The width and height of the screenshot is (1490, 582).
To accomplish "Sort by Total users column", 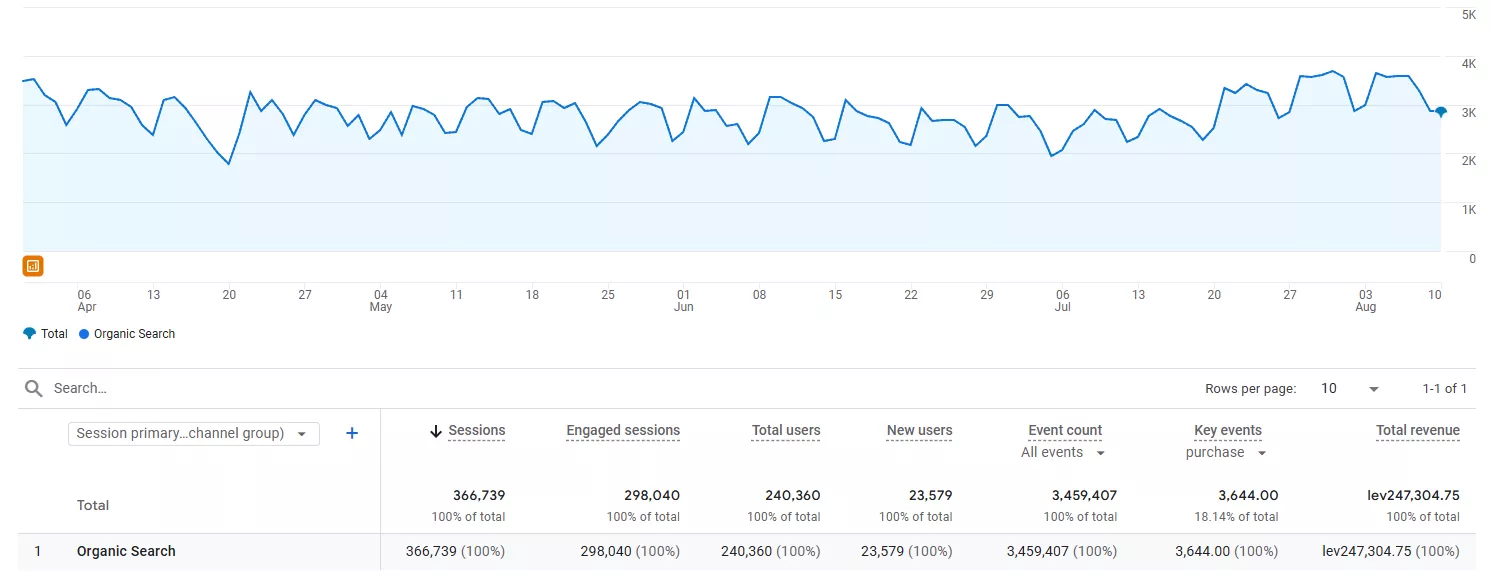I will (785, 431).
